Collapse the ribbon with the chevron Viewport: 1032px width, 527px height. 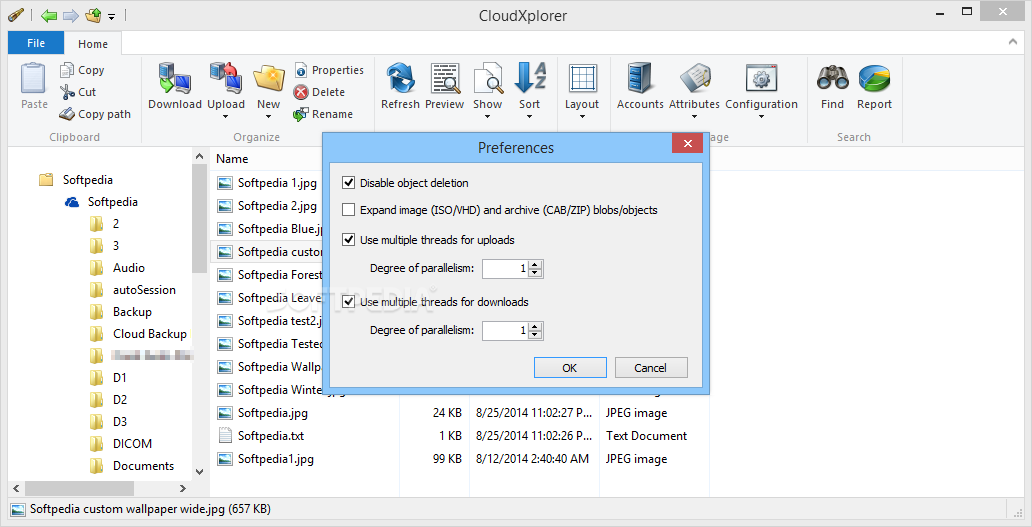coord(1013,42)
